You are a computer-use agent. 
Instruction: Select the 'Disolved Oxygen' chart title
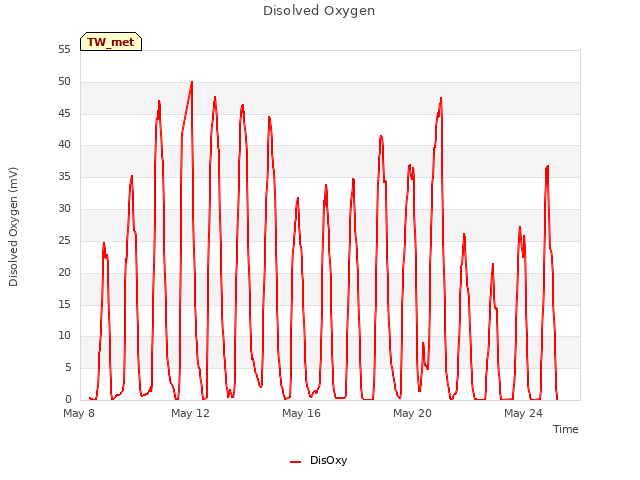coord(319,11)
